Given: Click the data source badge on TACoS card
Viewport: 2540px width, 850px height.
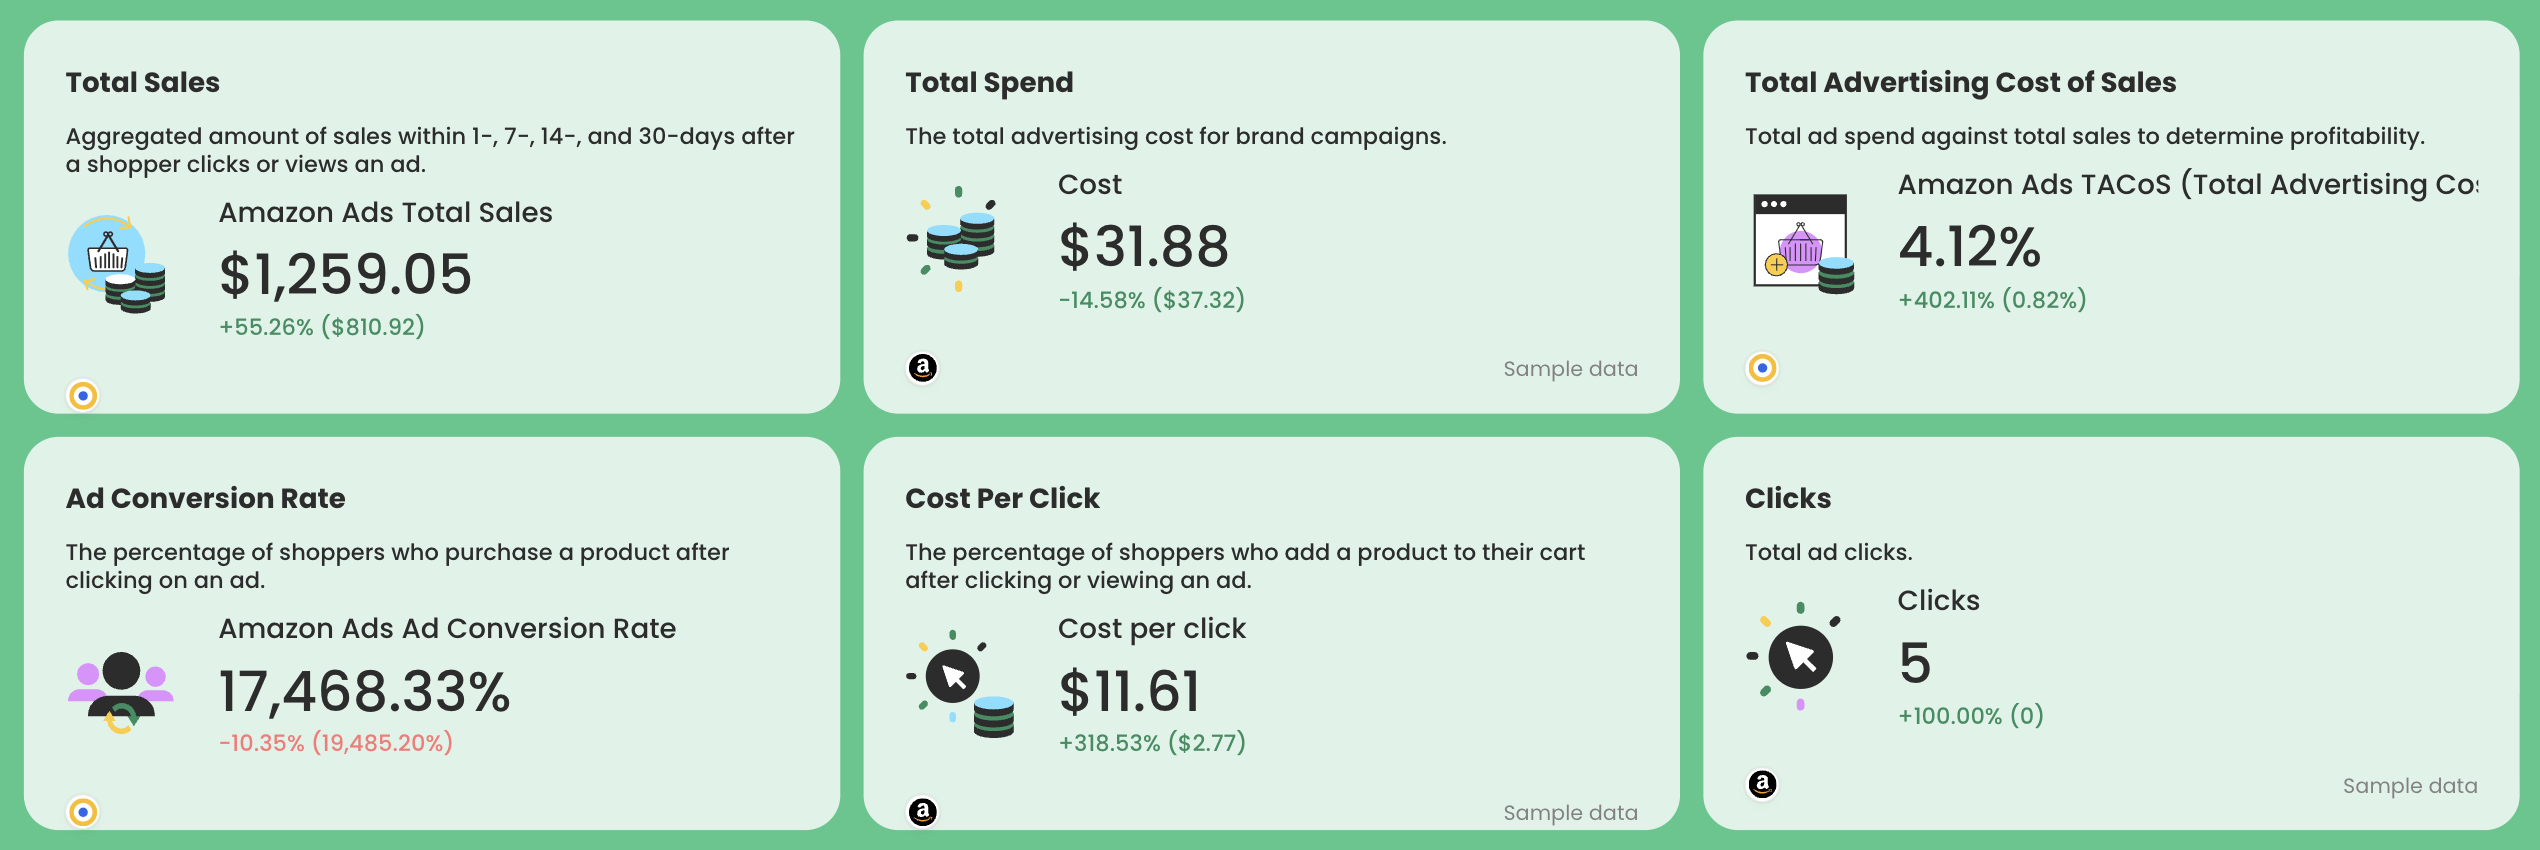Looking at the screenshot, I should [1761, 368].
